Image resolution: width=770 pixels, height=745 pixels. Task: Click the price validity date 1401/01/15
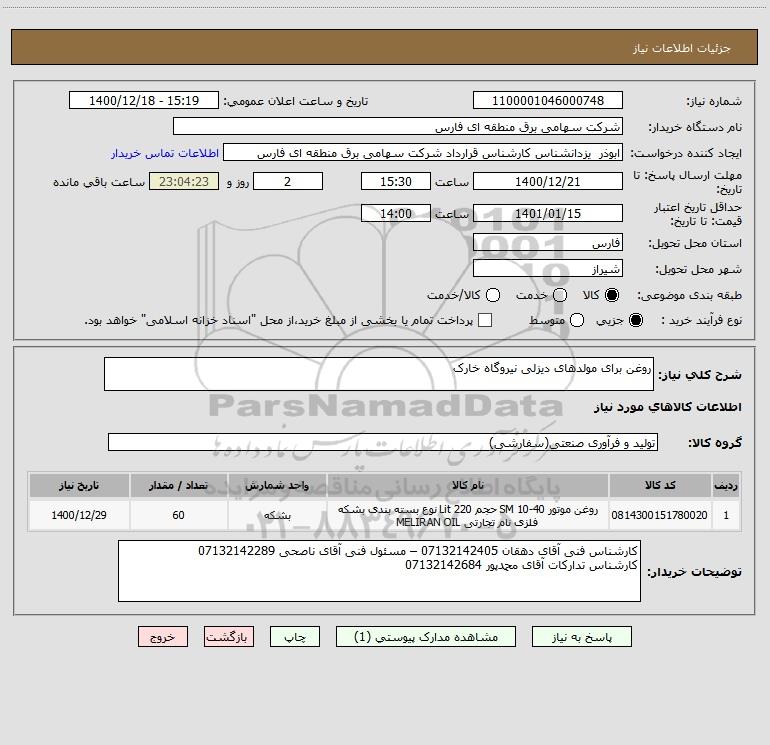point(548,213)
